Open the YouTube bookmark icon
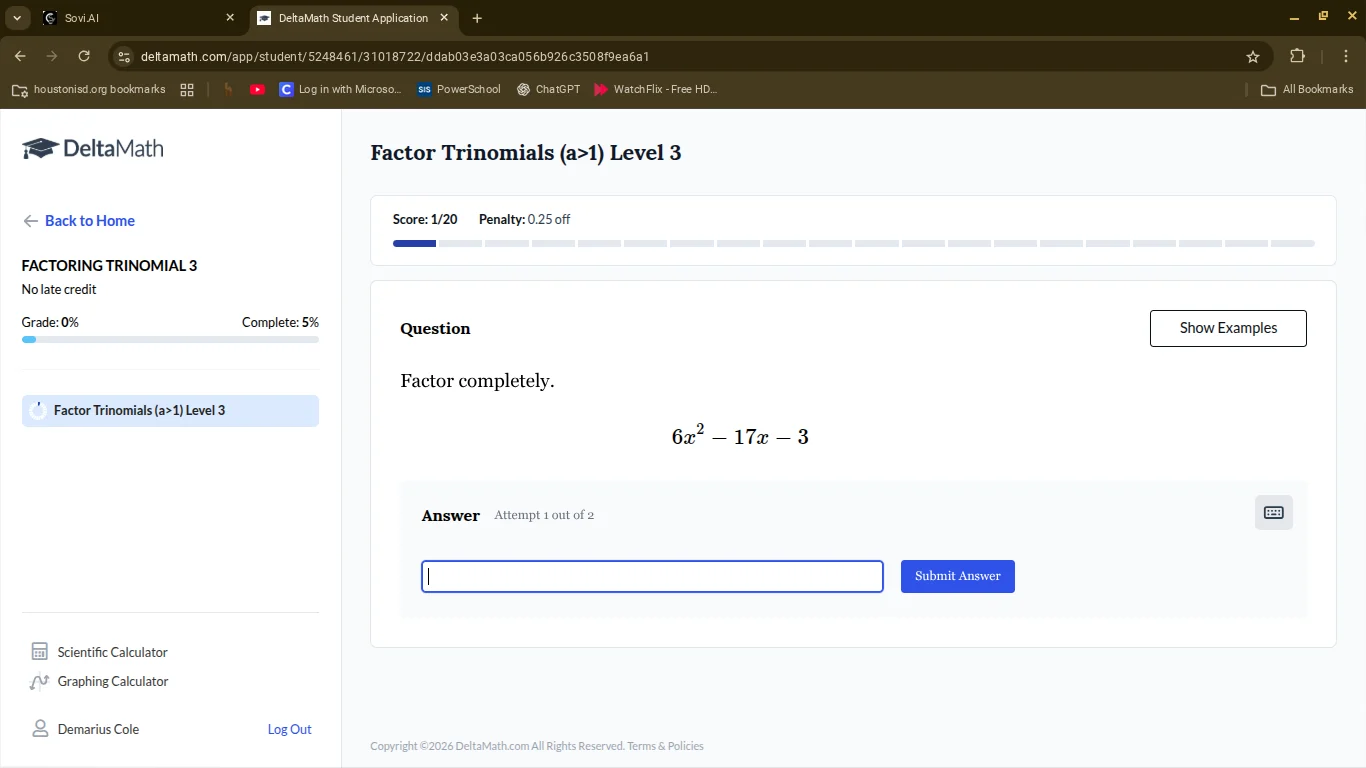Viewport: 1366px width, 768px height. pyautogui.click(x=257, y=89)
